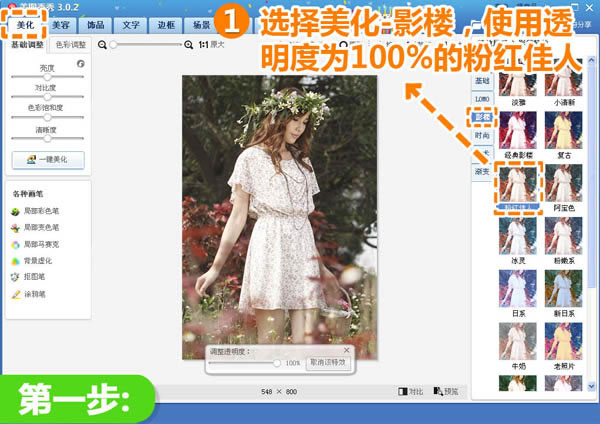Click the 548 × 800 image size text

click(279, 391)
